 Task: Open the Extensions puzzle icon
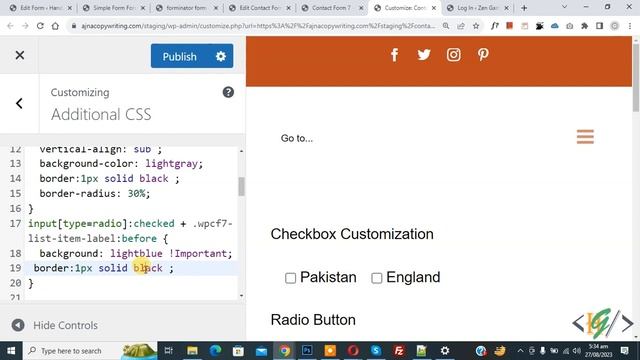pos(584,26)
